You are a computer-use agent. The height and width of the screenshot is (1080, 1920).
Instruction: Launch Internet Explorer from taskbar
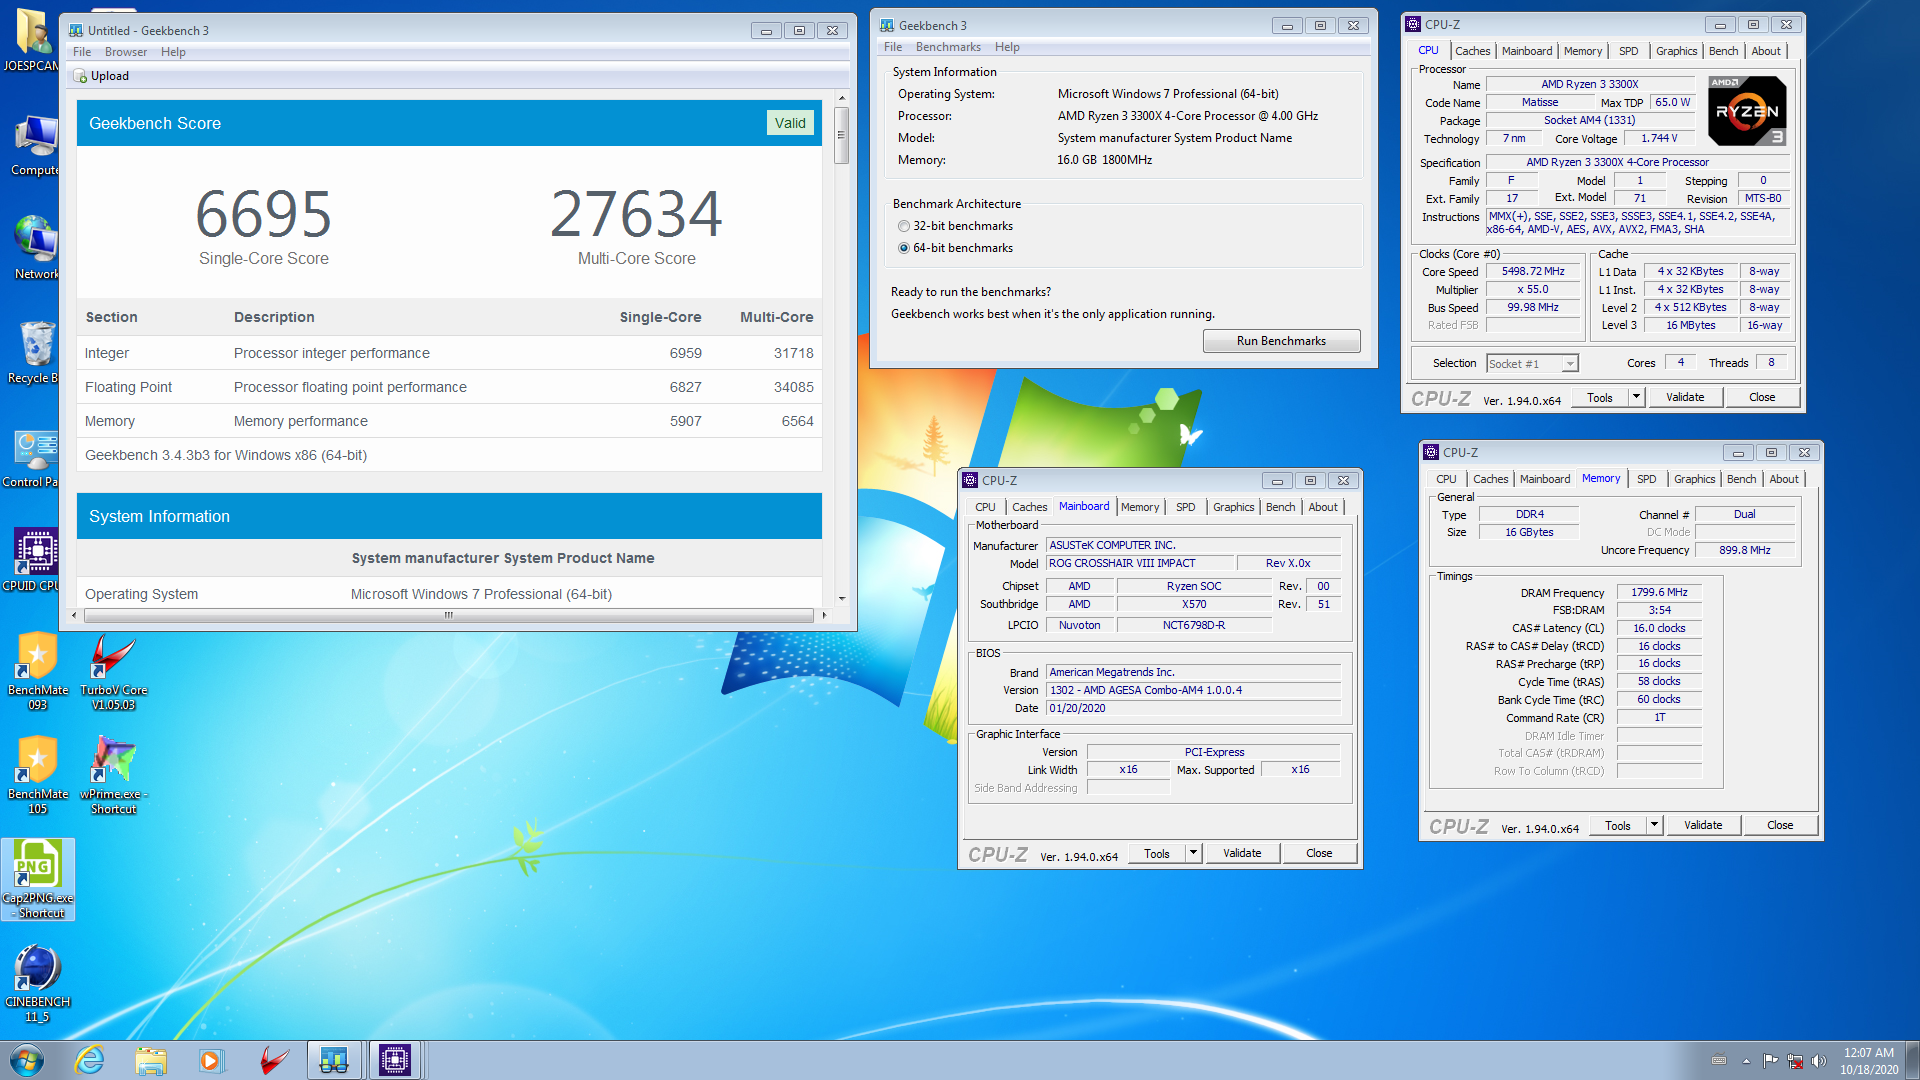click(90, 1060)
